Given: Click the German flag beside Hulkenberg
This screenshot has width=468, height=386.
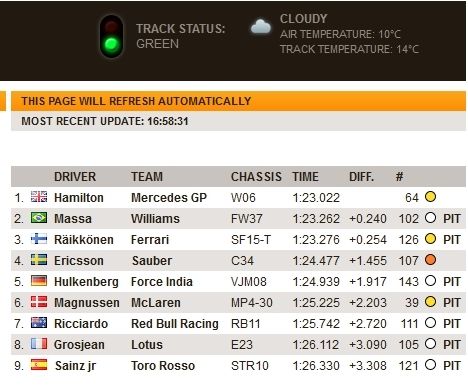Looking at the screenshot, I should [39, 281].
